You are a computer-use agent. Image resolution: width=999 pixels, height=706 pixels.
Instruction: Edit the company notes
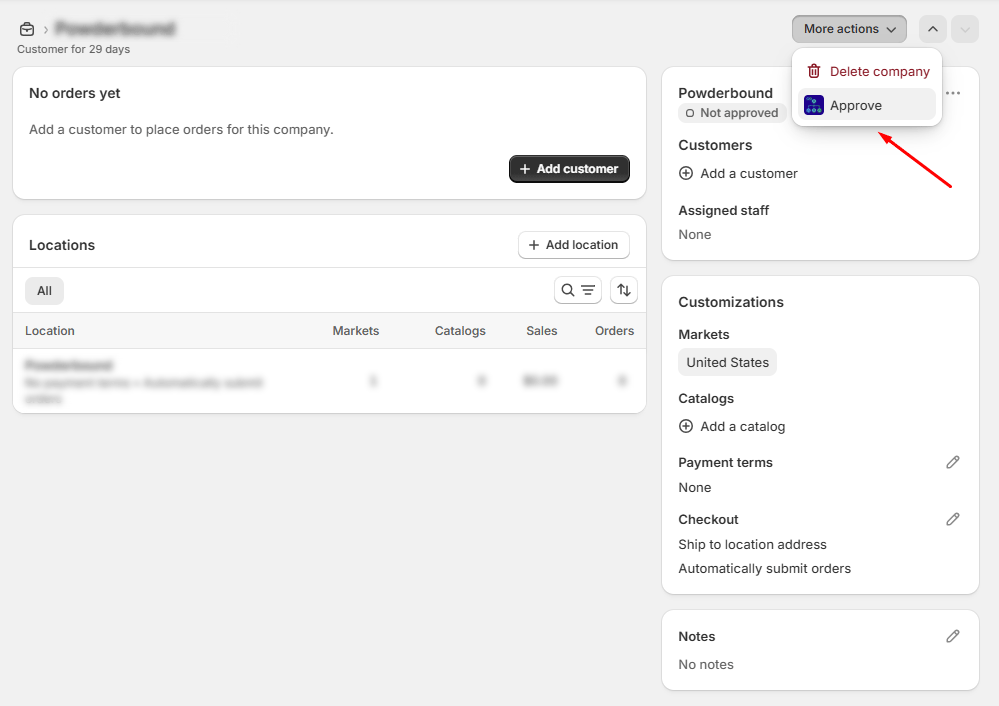point(952,636)
